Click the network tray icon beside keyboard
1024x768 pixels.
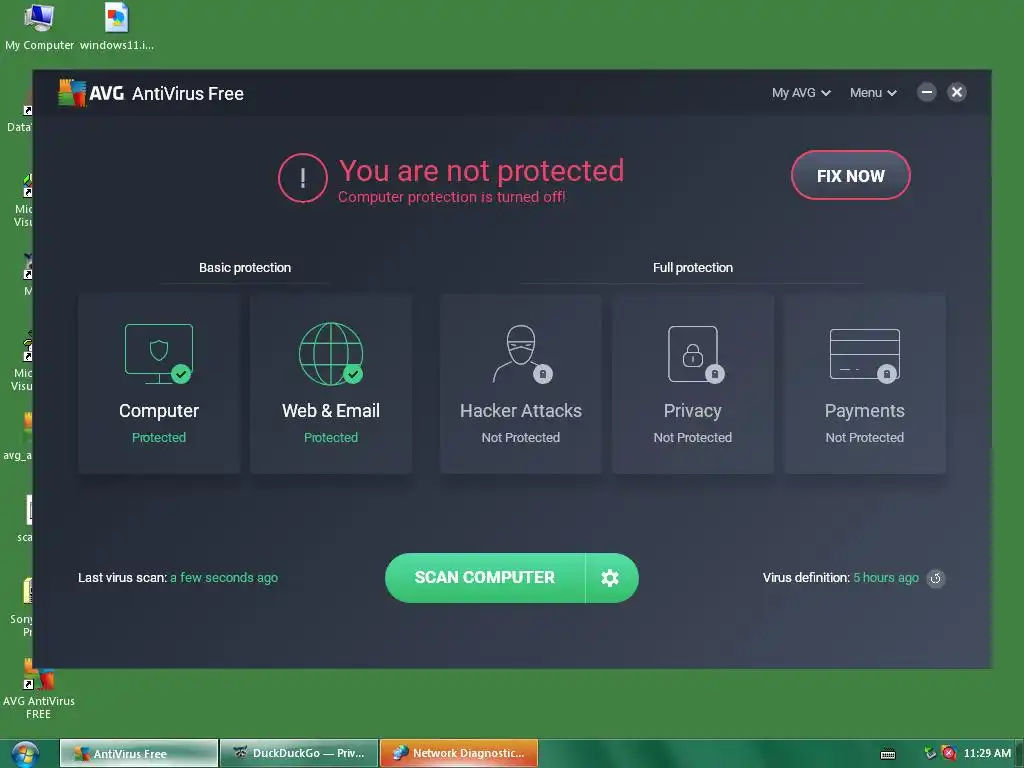931,754
